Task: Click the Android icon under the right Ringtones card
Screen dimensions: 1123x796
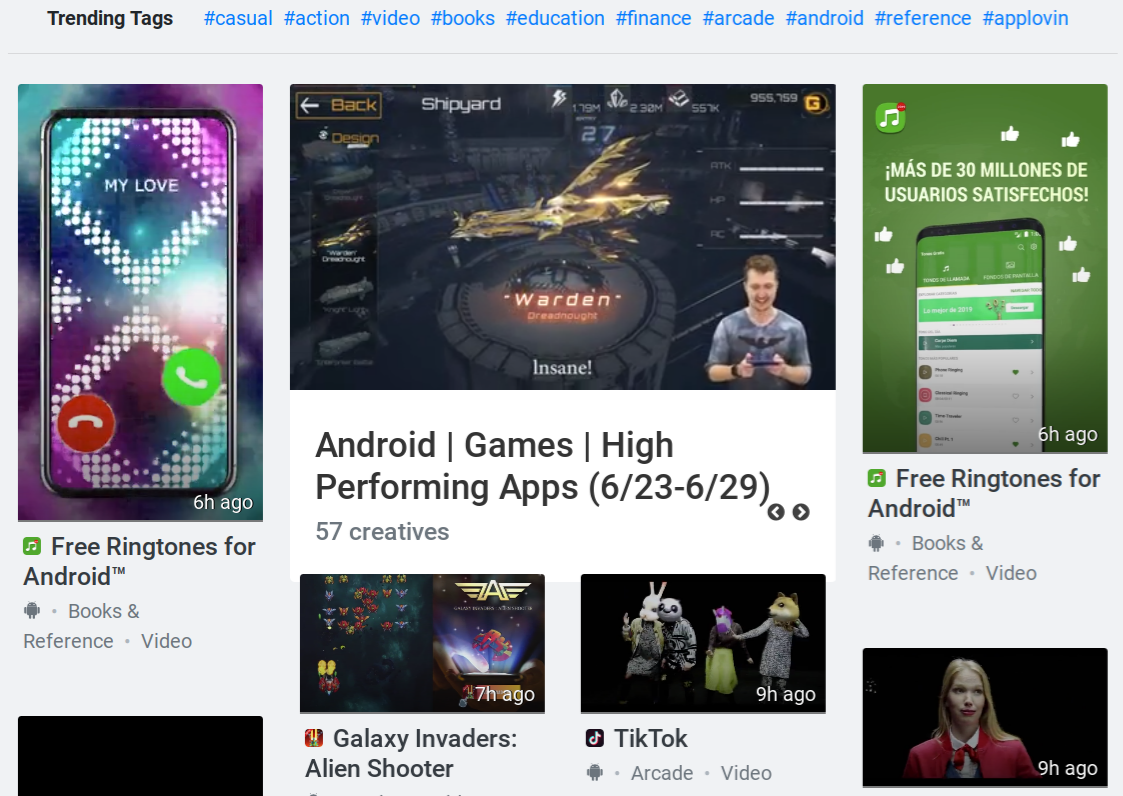Action: tap(877, 543)
